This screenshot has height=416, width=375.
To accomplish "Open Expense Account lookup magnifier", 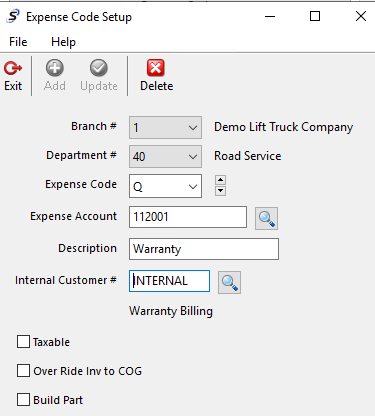I will [266, 218].
